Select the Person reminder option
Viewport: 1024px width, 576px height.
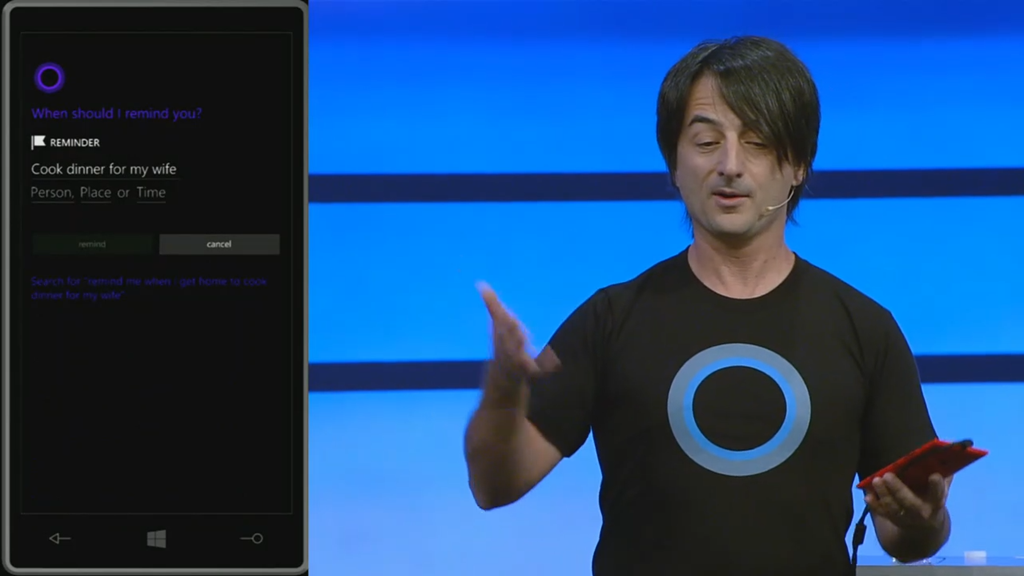tap(52, 193)
